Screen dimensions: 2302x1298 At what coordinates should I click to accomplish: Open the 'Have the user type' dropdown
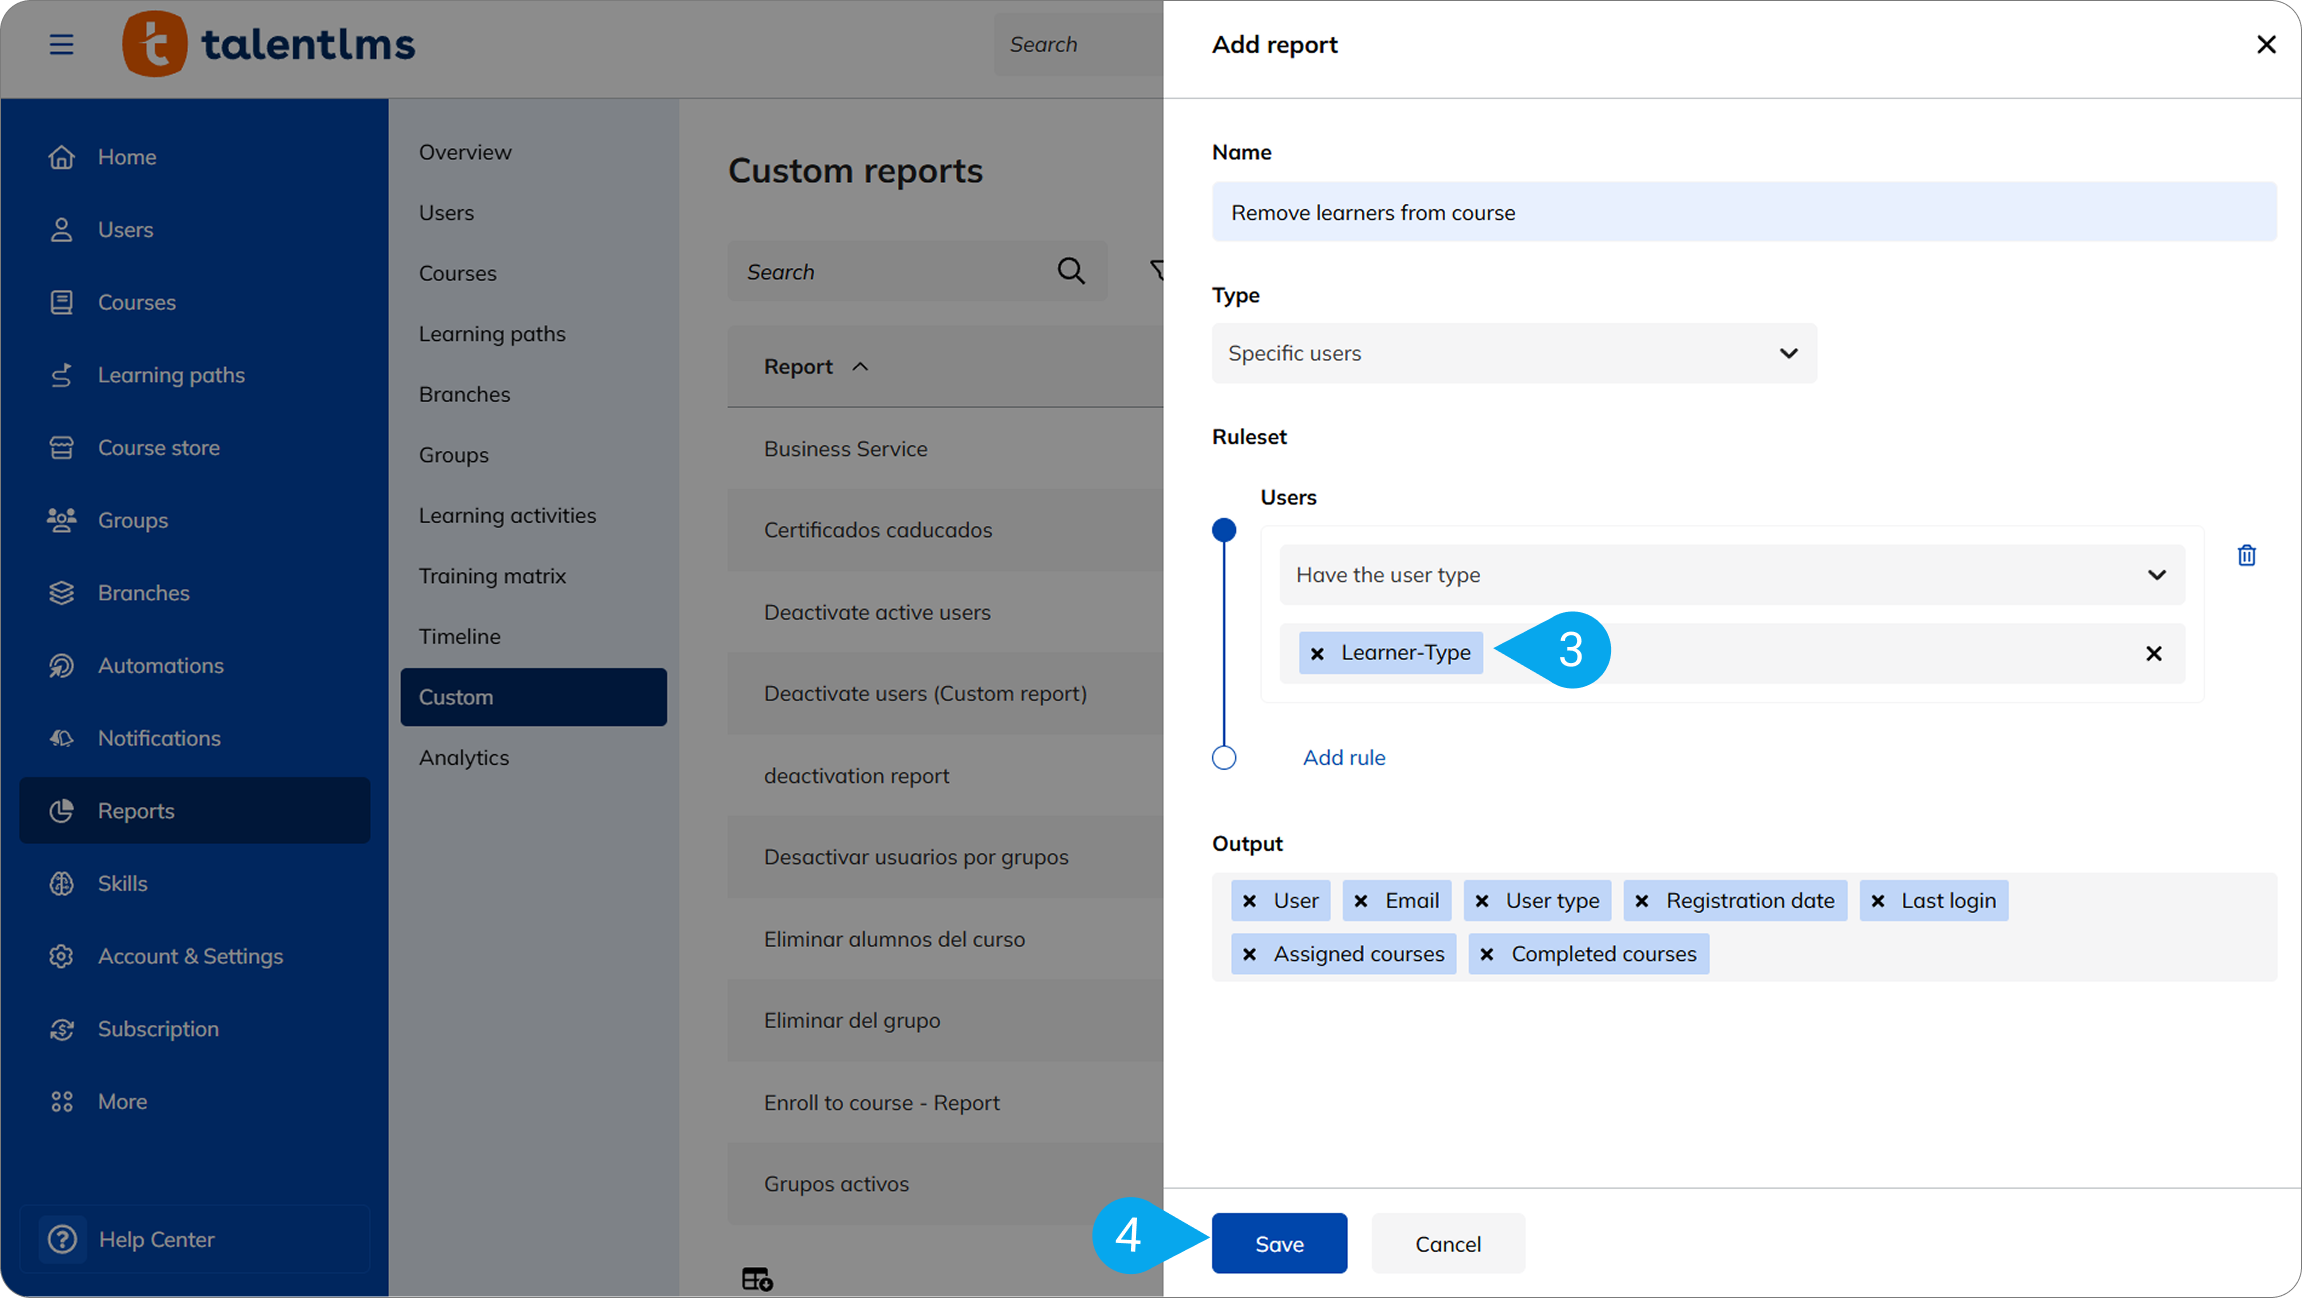coord(1731,575)
